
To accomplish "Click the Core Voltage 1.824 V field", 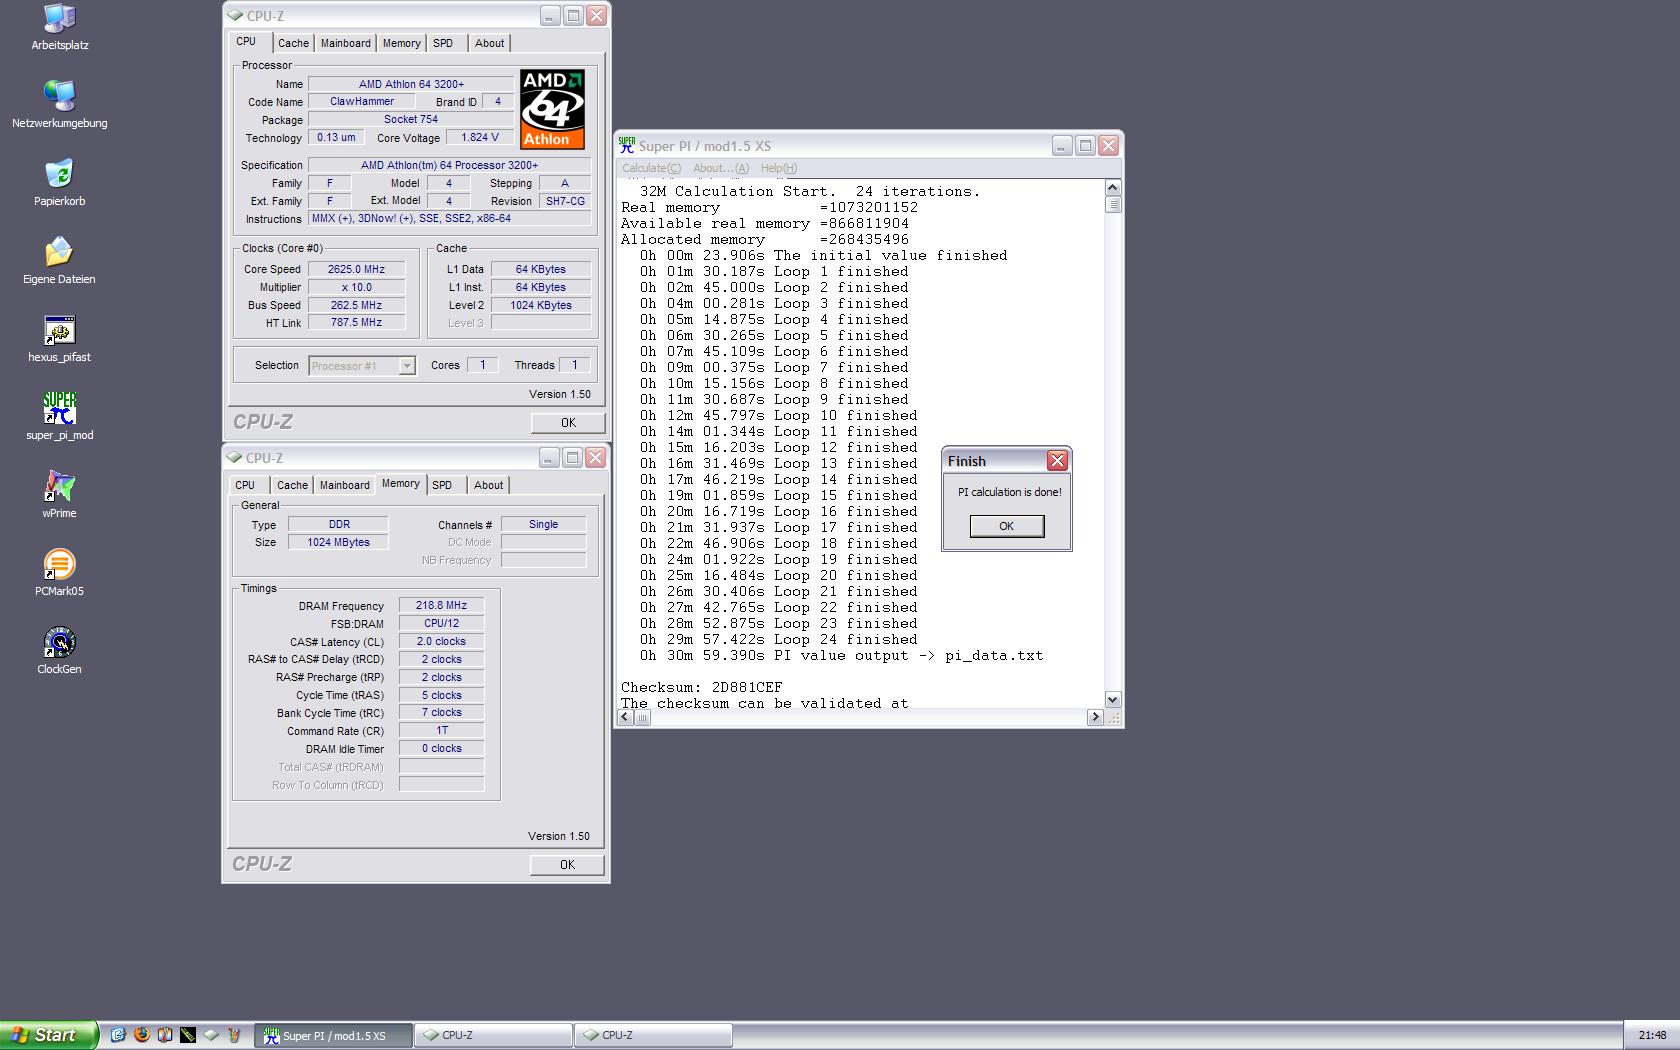I will pyautogui.click(x=480, y=137).
